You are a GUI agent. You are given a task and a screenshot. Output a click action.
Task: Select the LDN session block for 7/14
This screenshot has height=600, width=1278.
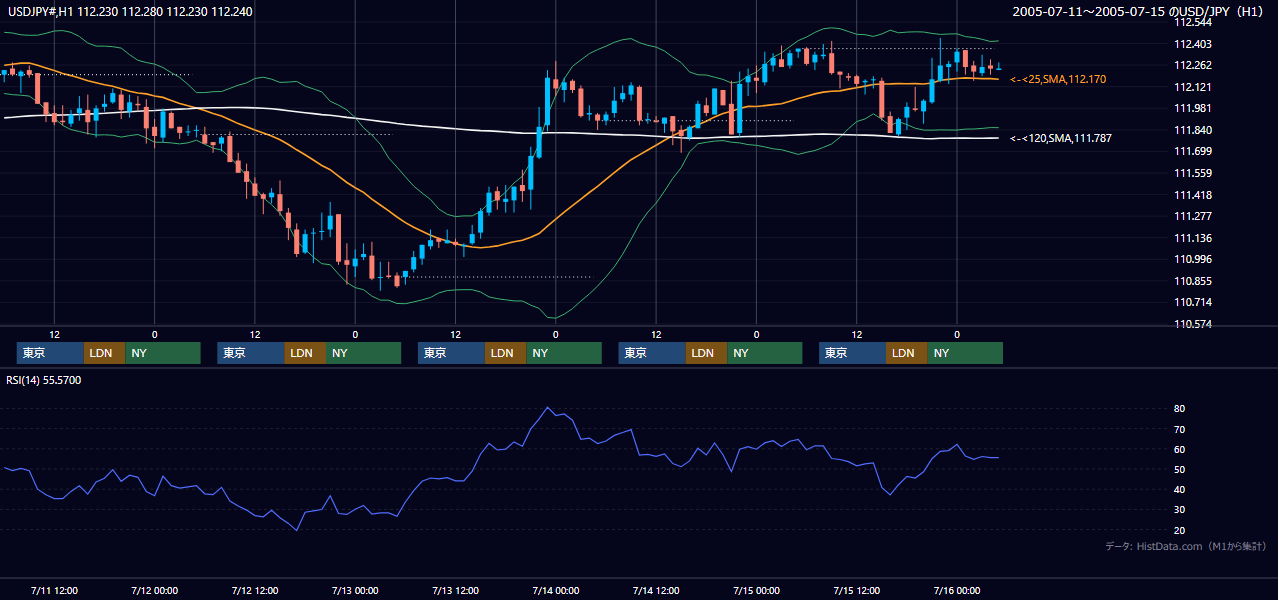[706, 353]
